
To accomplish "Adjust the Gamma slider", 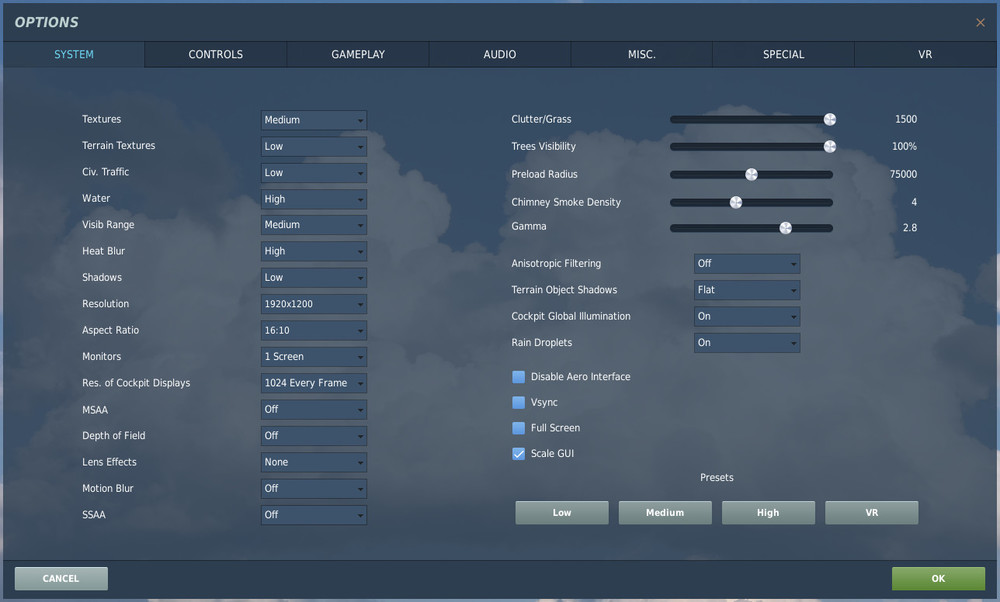I will pyautogui.click(x=786, y=227).
